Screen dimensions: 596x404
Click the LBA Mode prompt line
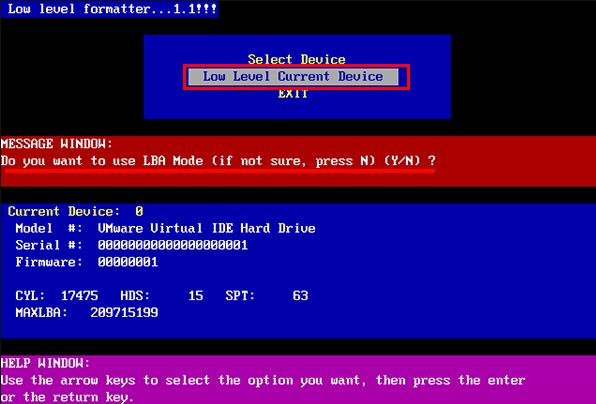pos(218,161)
